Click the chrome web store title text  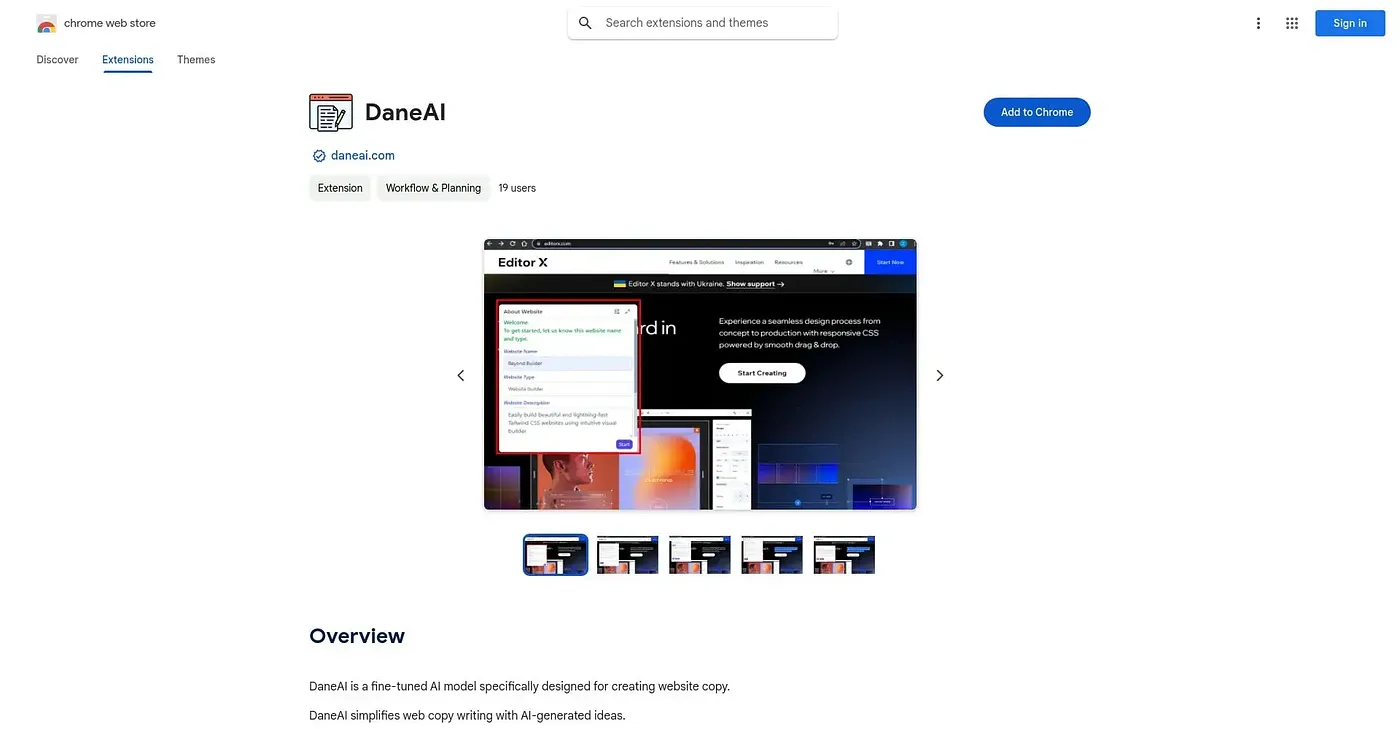[x=110, y=23]
